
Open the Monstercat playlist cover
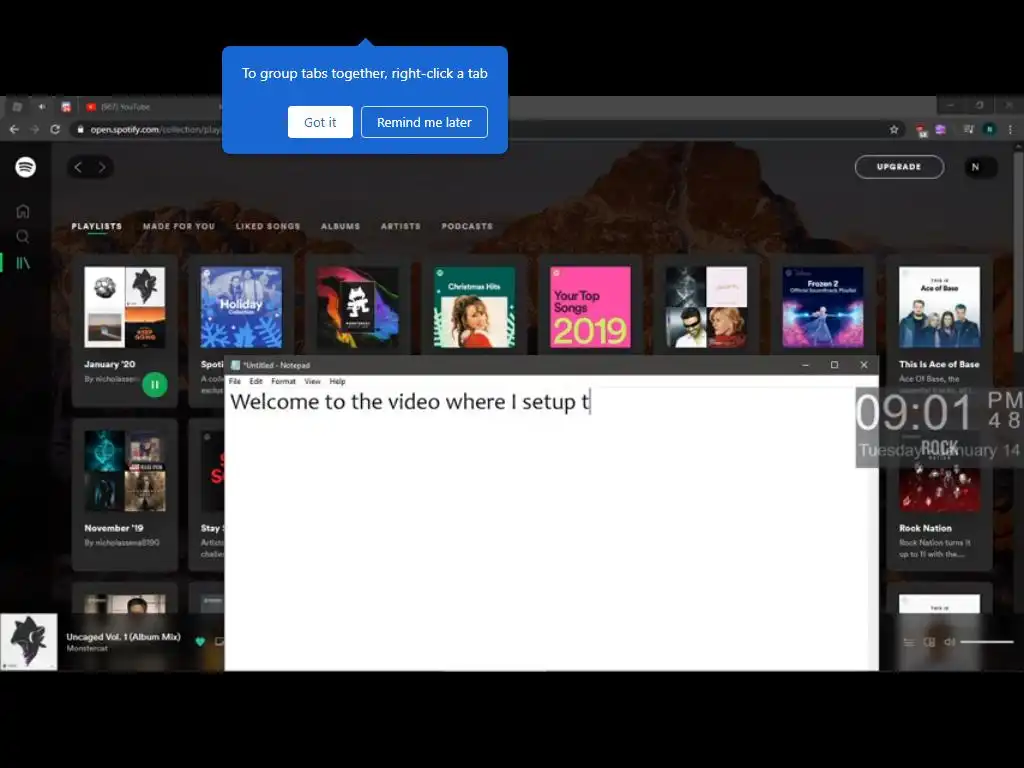(x=358, y=307)
